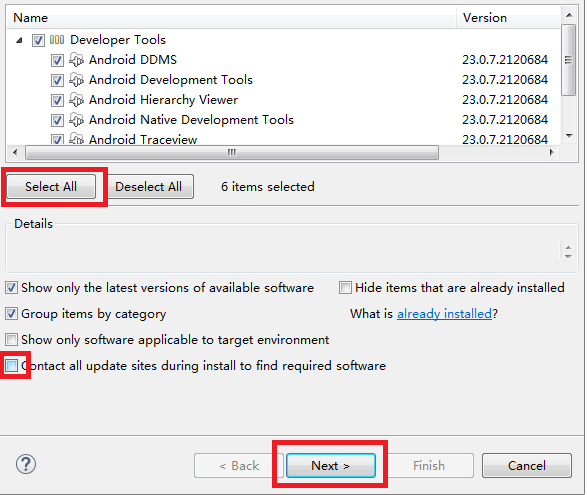Uncheck Android Native Development Tools checkbox
The width and height of the screenshot is (587, 495).
[x=57, y=120]
